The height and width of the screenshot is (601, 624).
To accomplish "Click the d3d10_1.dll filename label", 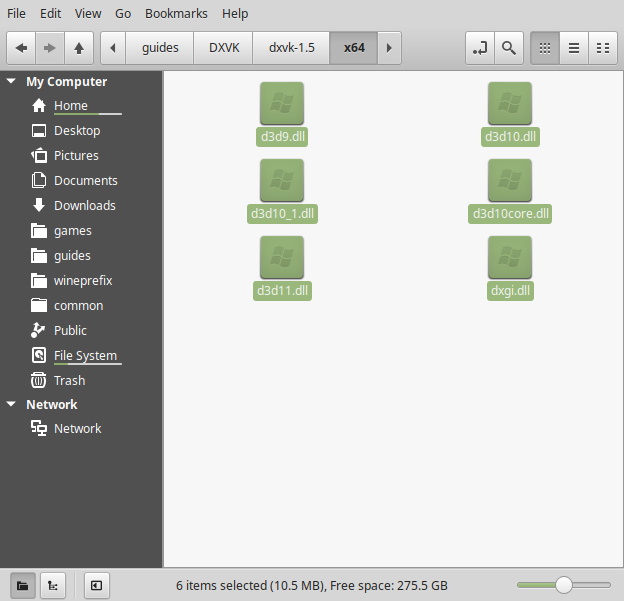I will [x=282, y=214].
